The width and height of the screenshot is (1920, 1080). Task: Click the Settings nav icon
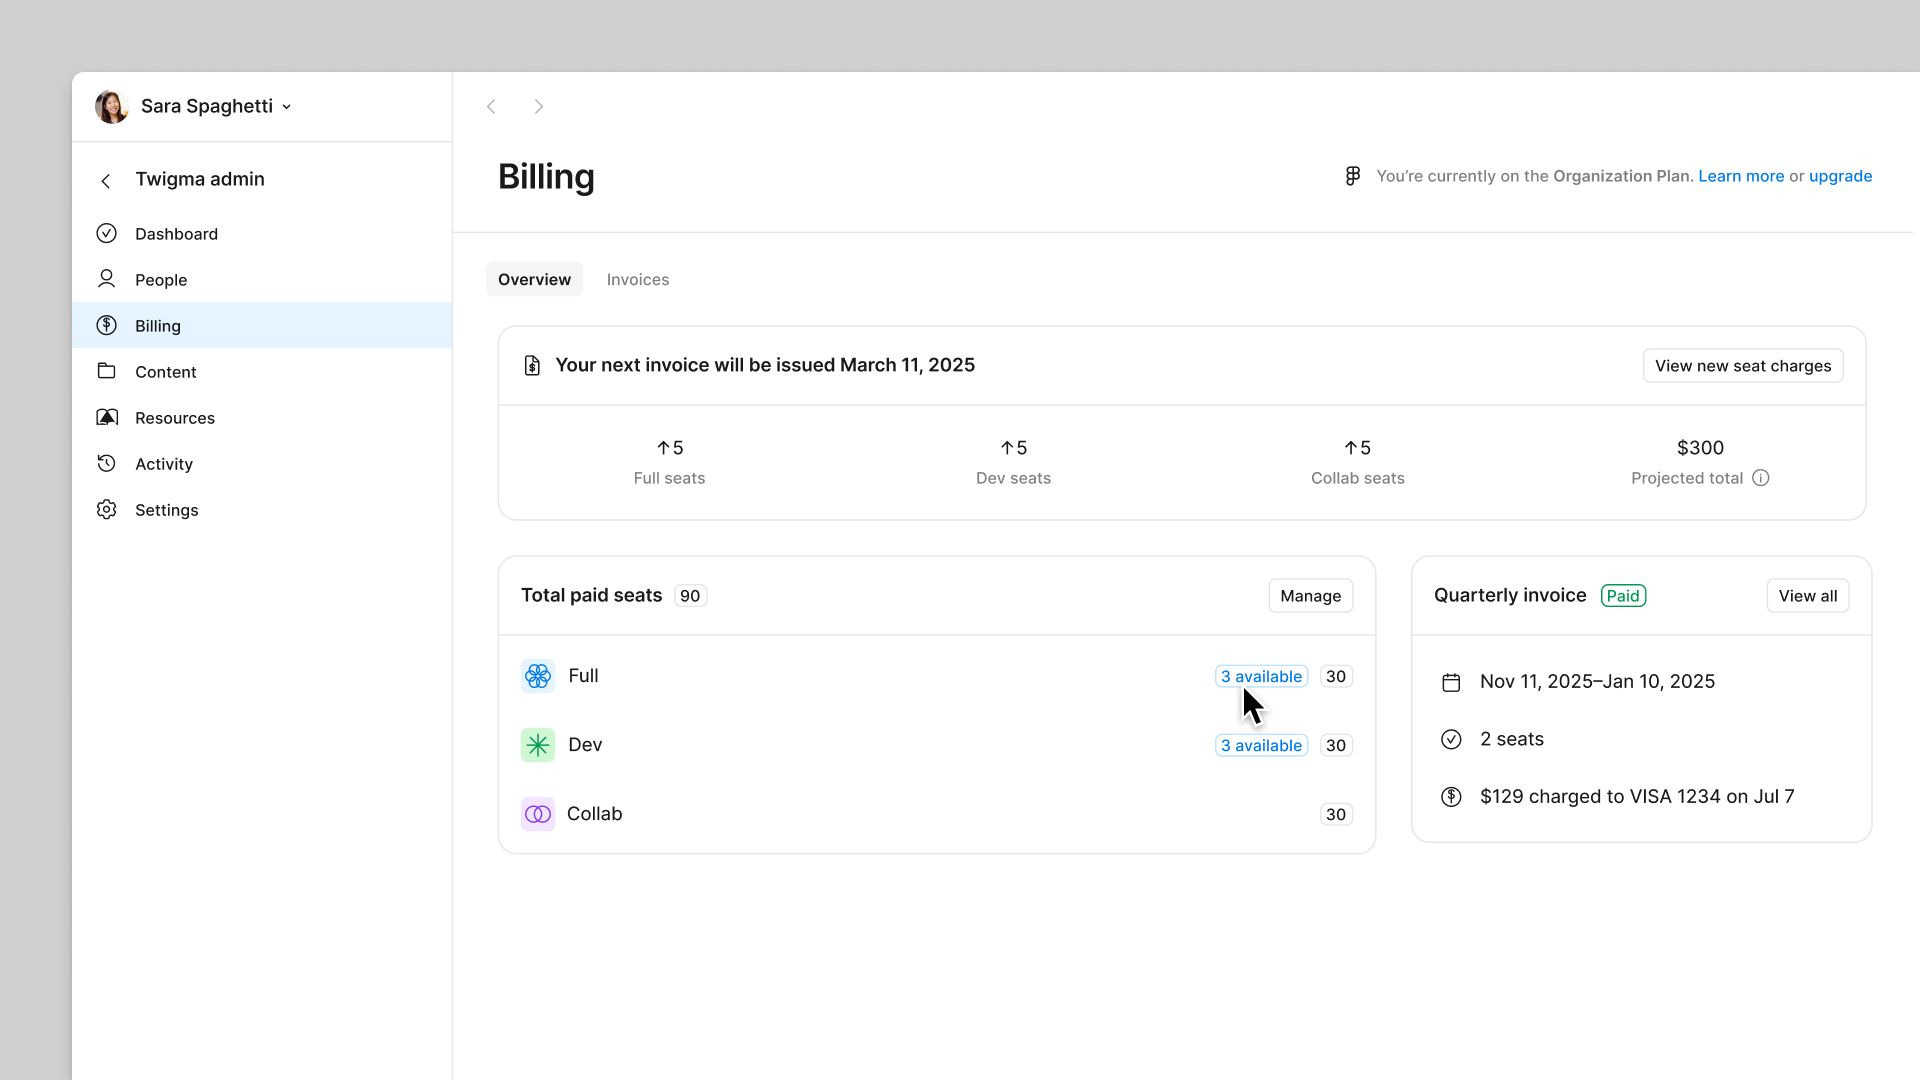[107, 509]
